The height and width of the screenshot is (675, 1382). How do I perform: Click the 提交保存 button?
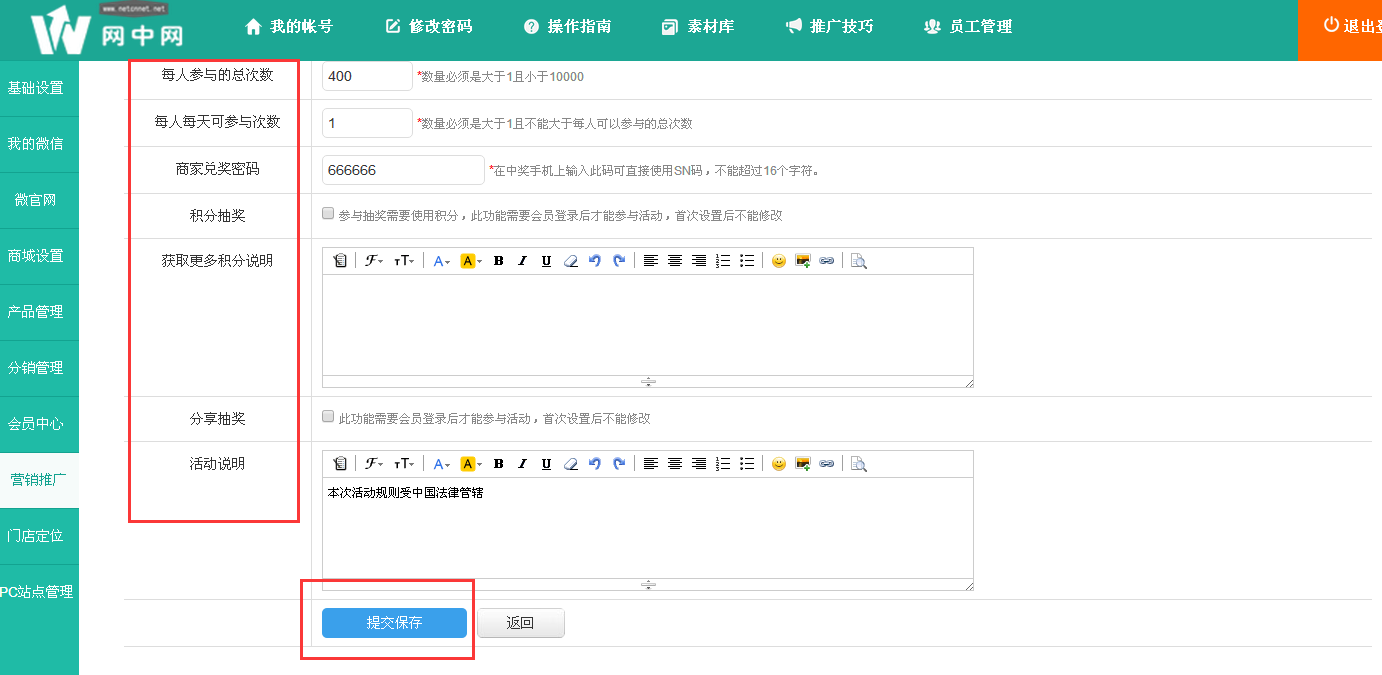(394, 623)
